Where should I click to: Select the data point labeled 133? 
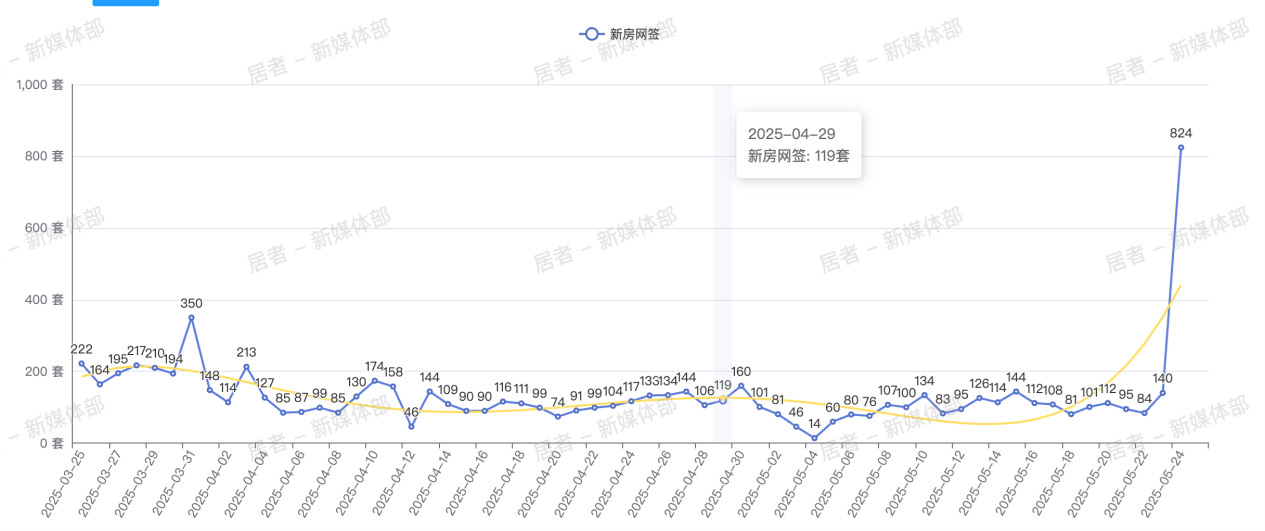pos(649,395)
